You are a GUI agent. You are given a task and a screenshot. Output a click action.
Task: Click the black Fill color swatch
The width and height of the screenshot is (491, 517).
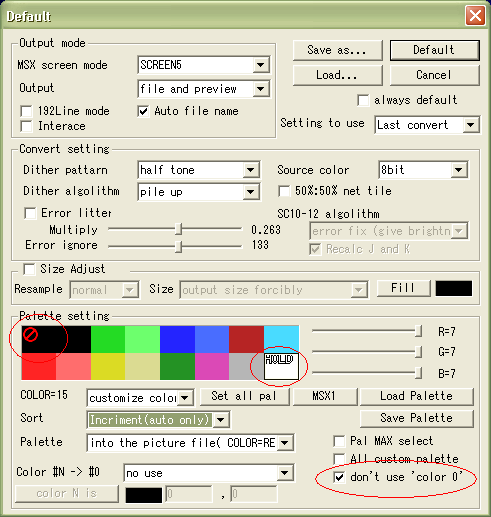tap(454, 288)
